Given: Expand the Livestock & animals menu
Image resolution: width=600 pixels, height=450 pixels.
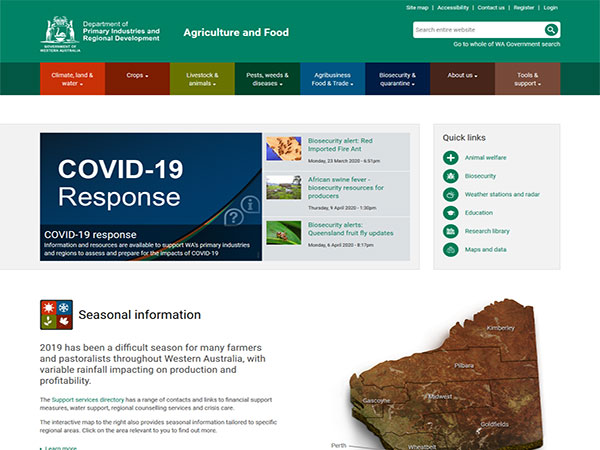Looking at the screenshot, I should (202, 79).
